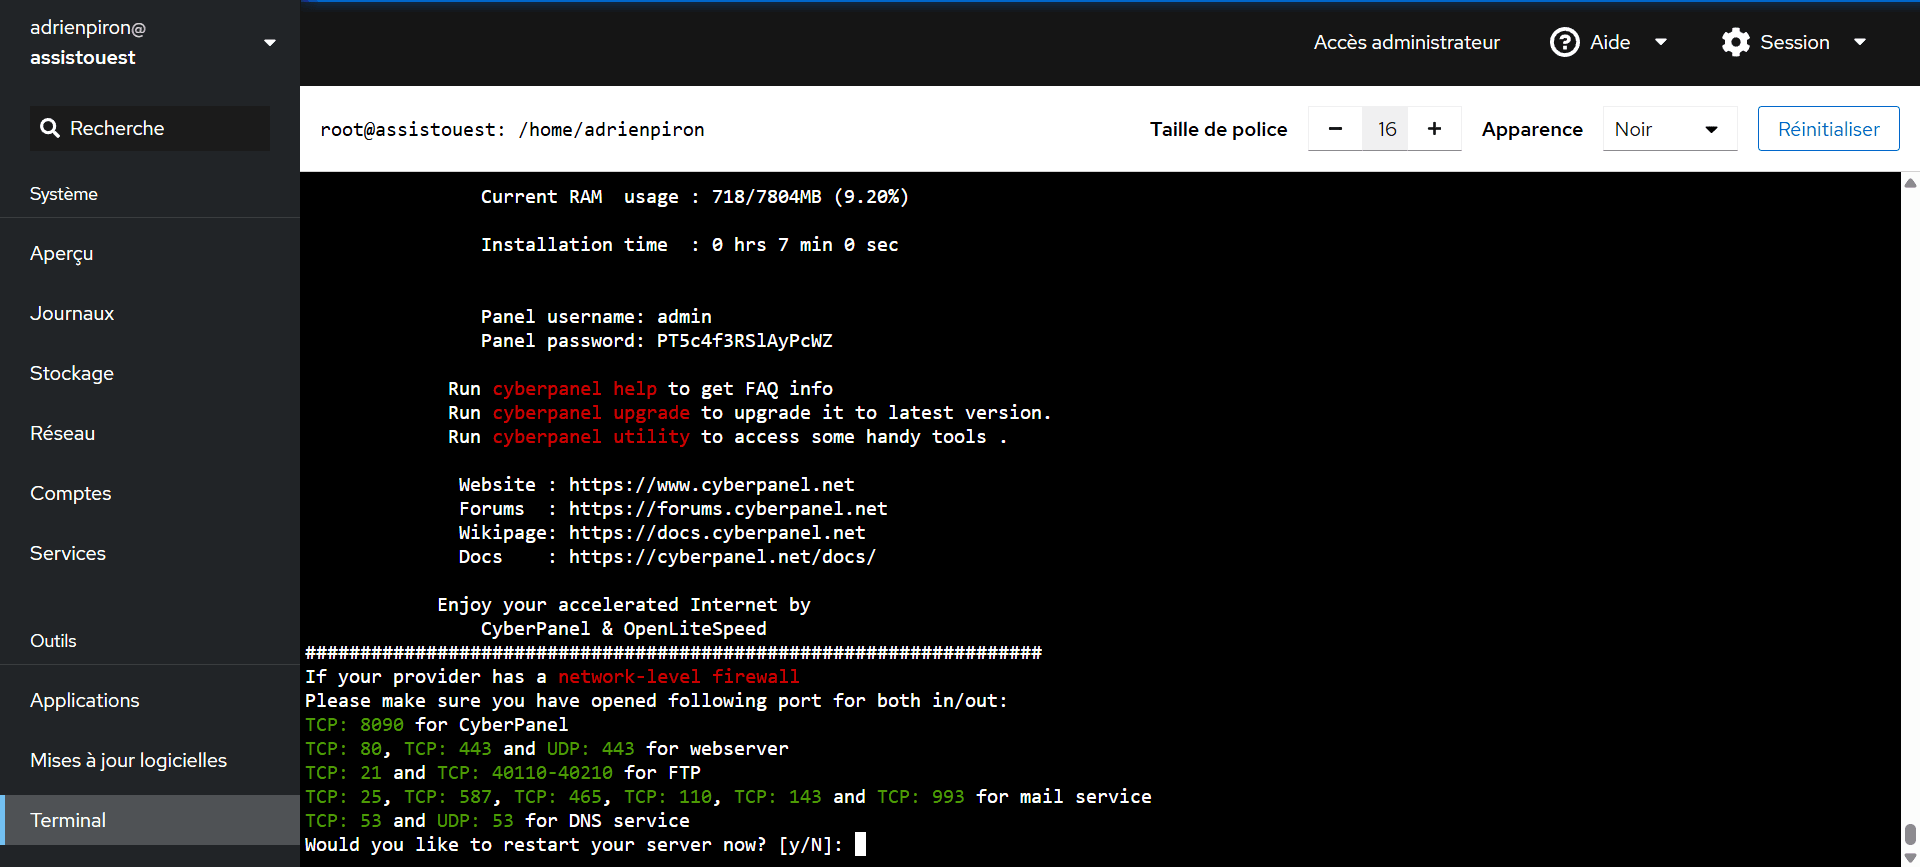Click 'Current RAM usage' line
This screenshot has height=867, width=1920.
694,197
